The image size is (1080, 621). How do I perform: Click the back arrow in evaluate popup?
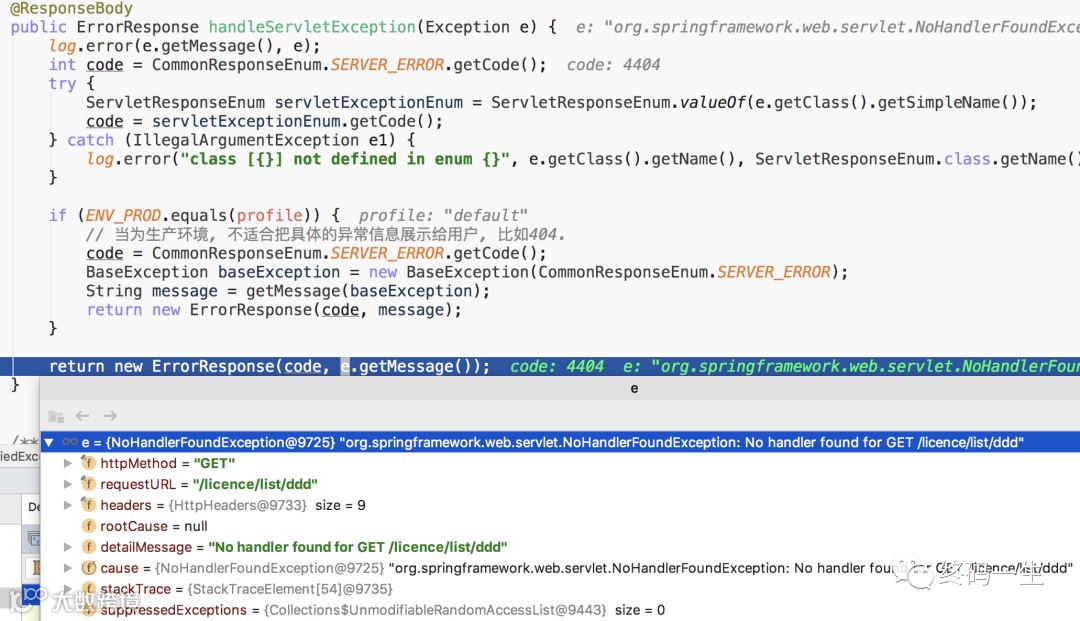coord(83,416)
